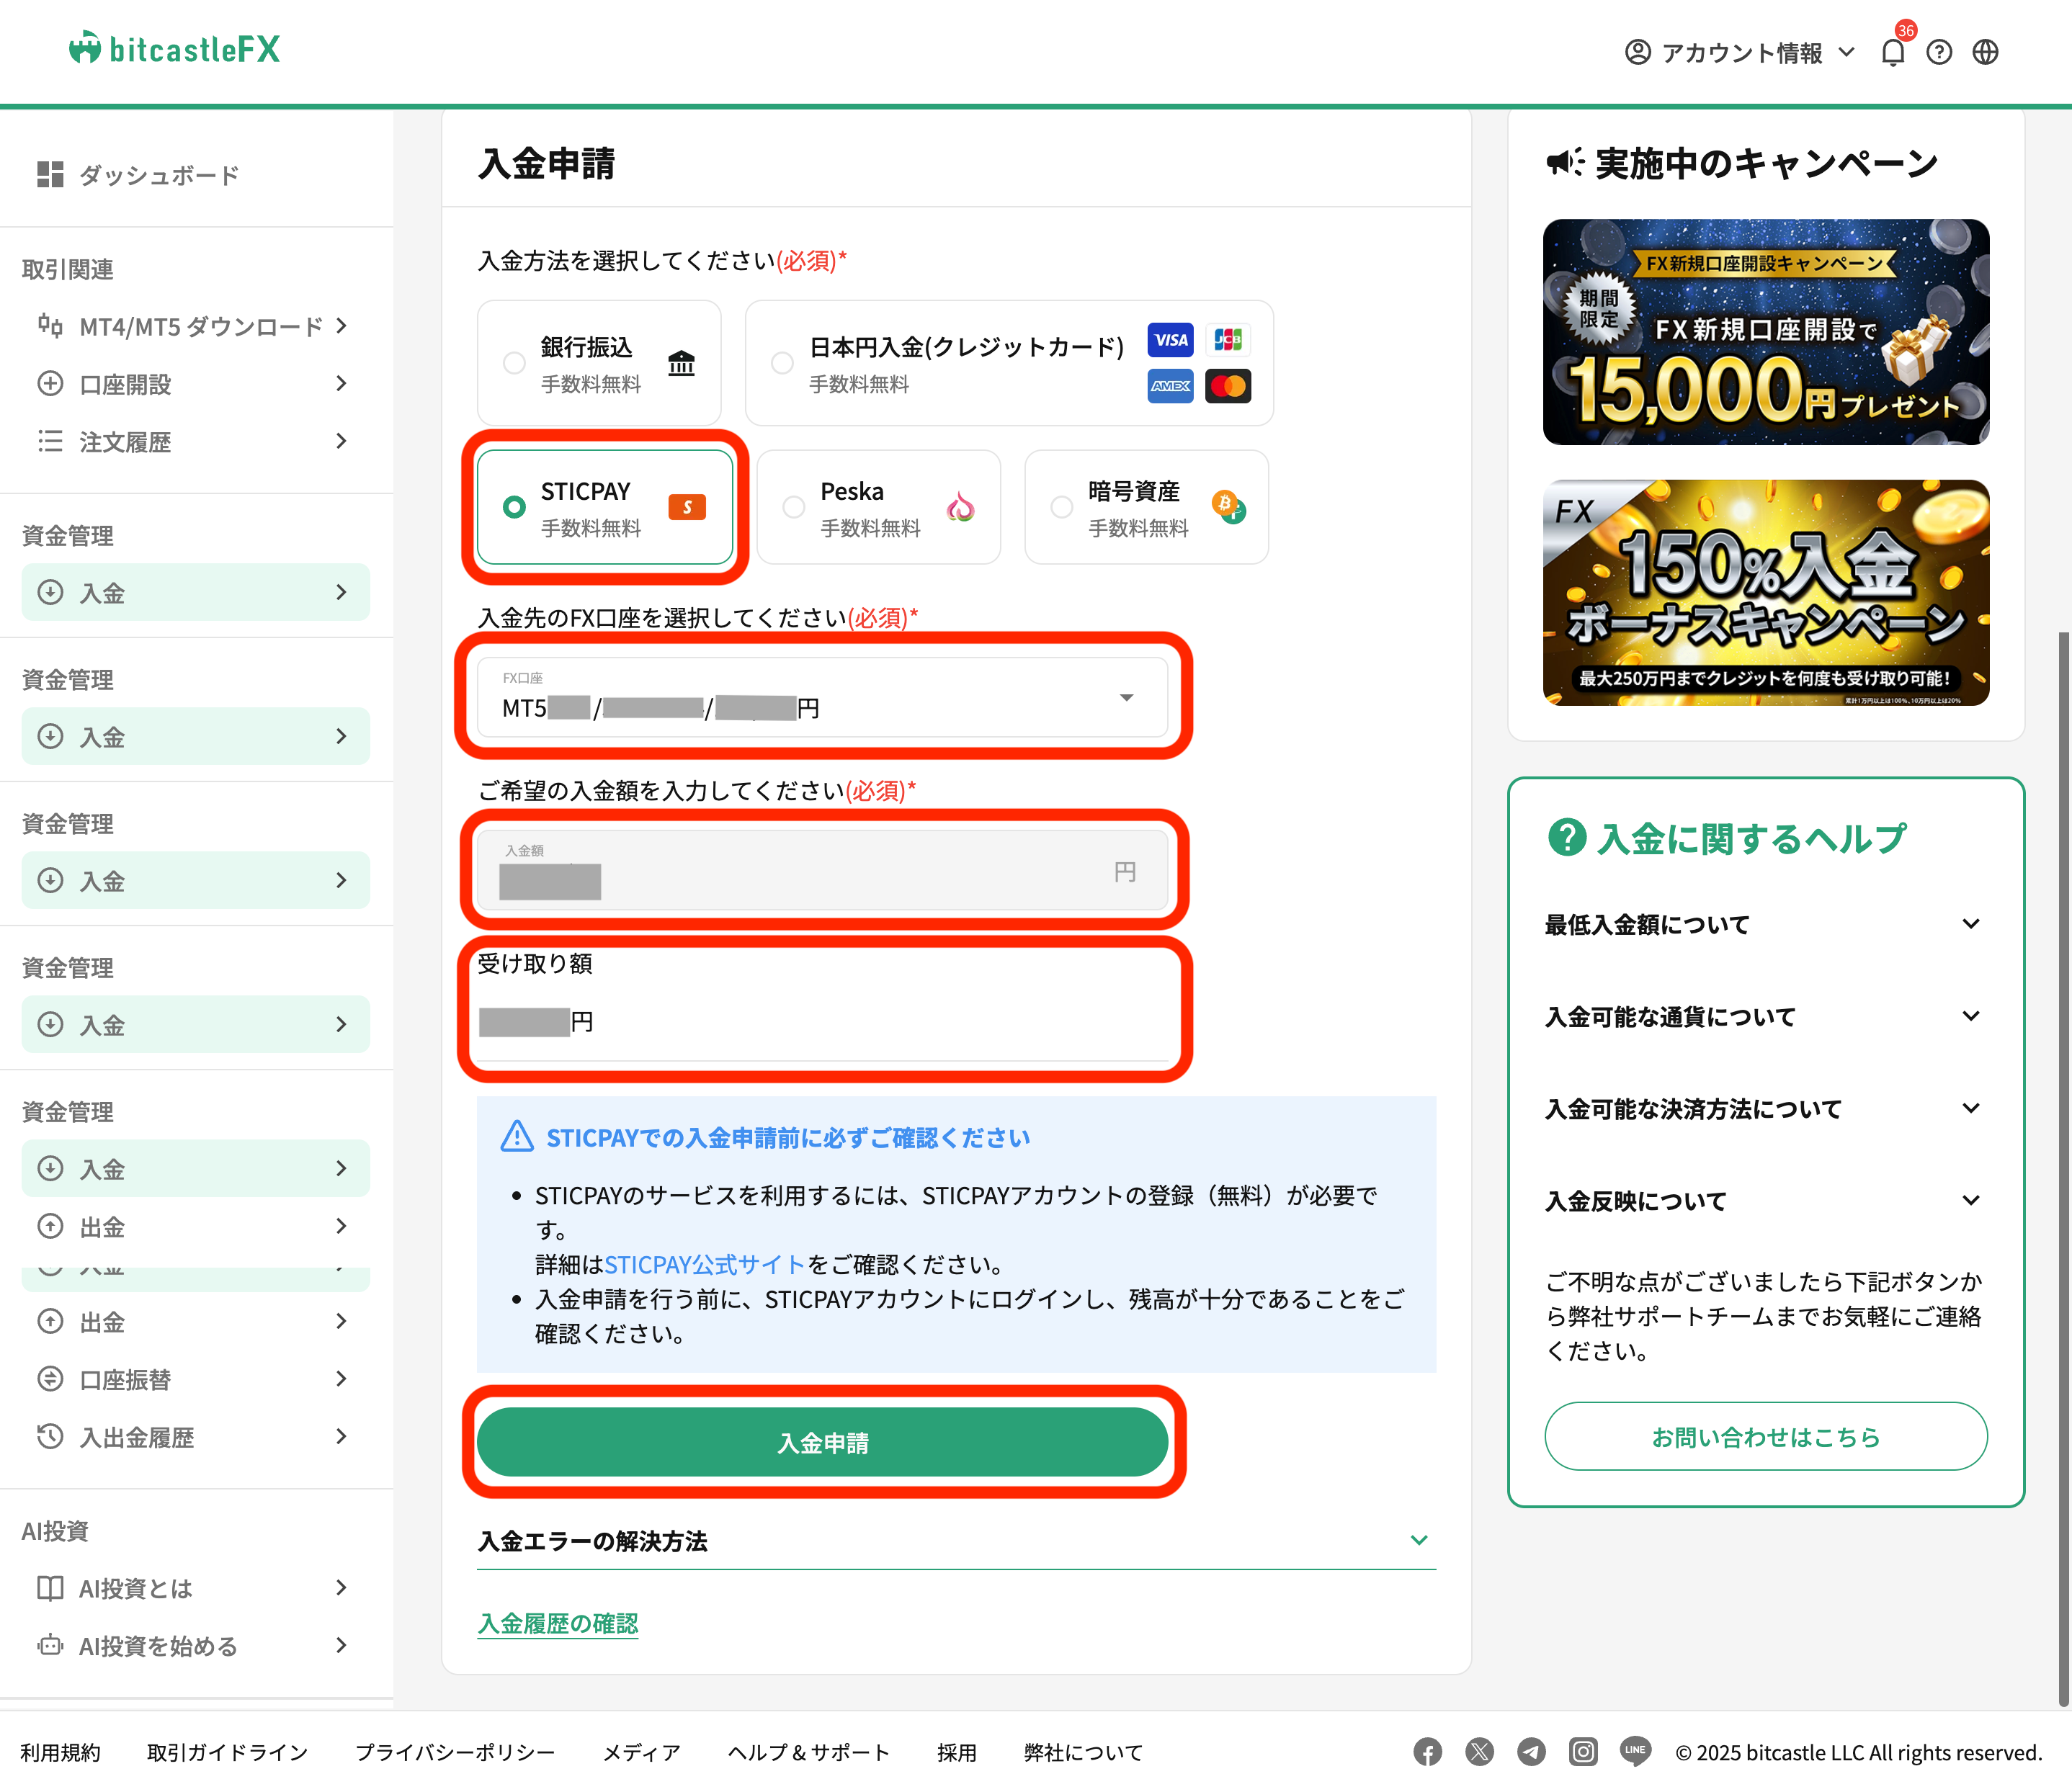The width and height of the screenshot is (2072, 1792).
Task: Click the MT4/MT5 download icon
Action: click(50, 326)
